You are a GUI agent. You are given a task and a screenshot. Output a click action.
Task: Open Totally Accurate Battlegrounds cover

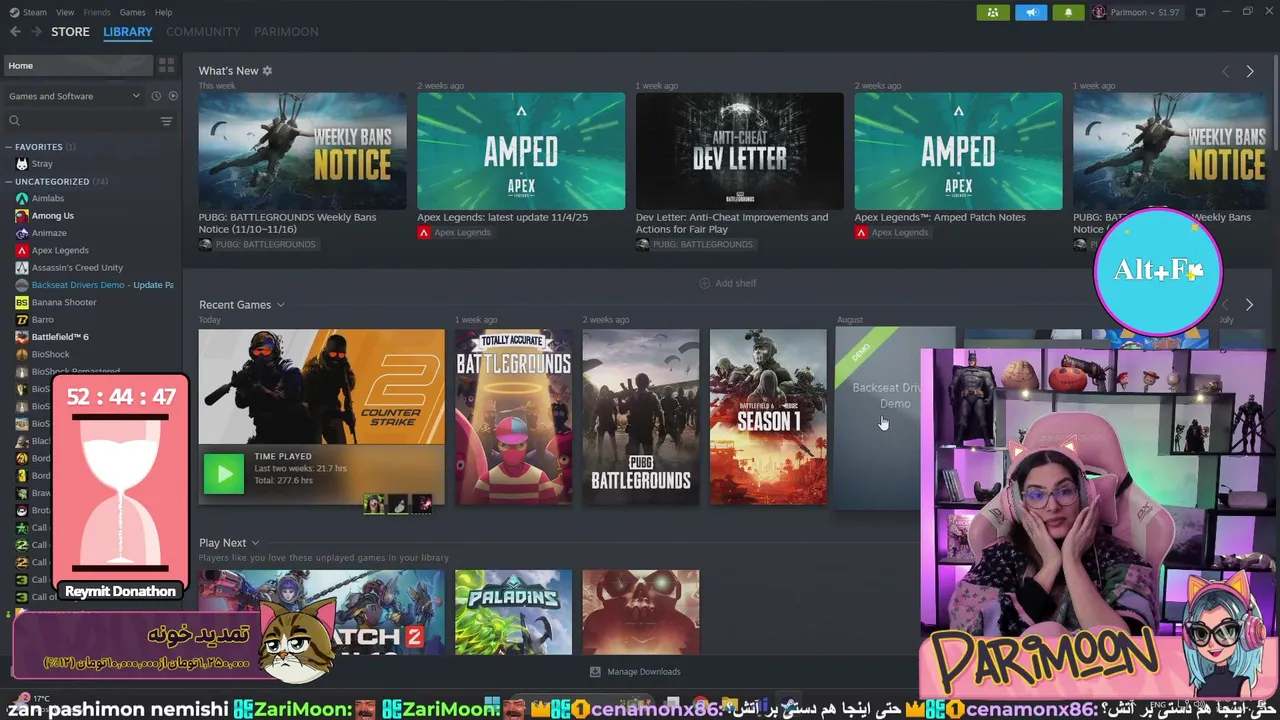[514, 417]
